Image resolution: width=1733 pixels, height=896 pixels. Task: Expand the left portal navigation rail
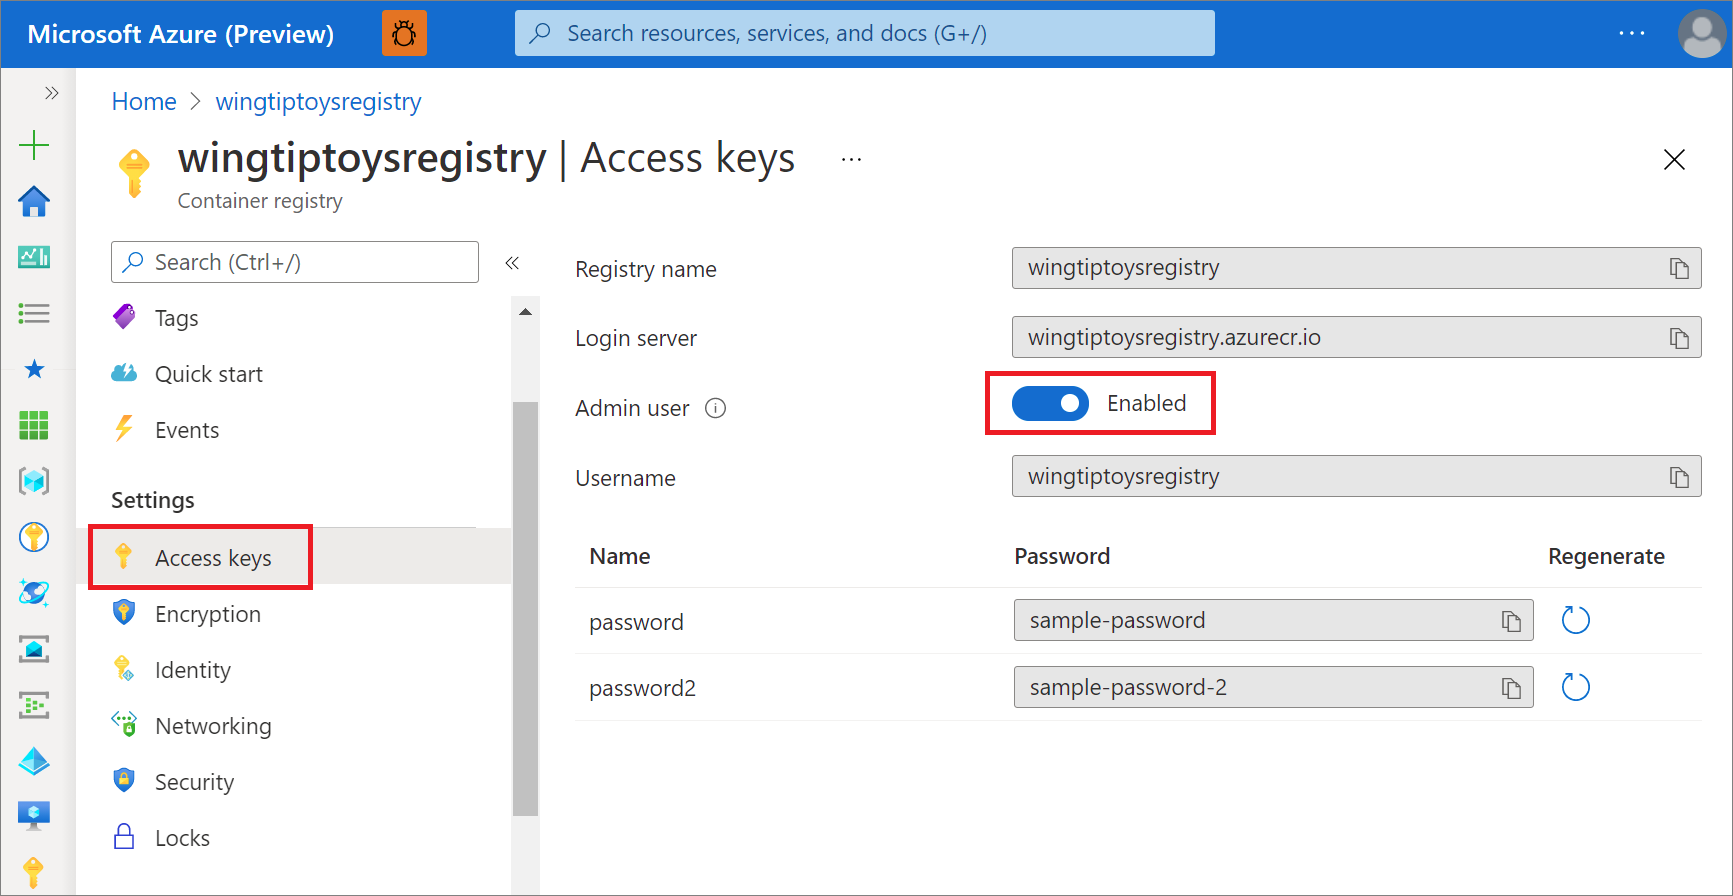coord(51,93)
